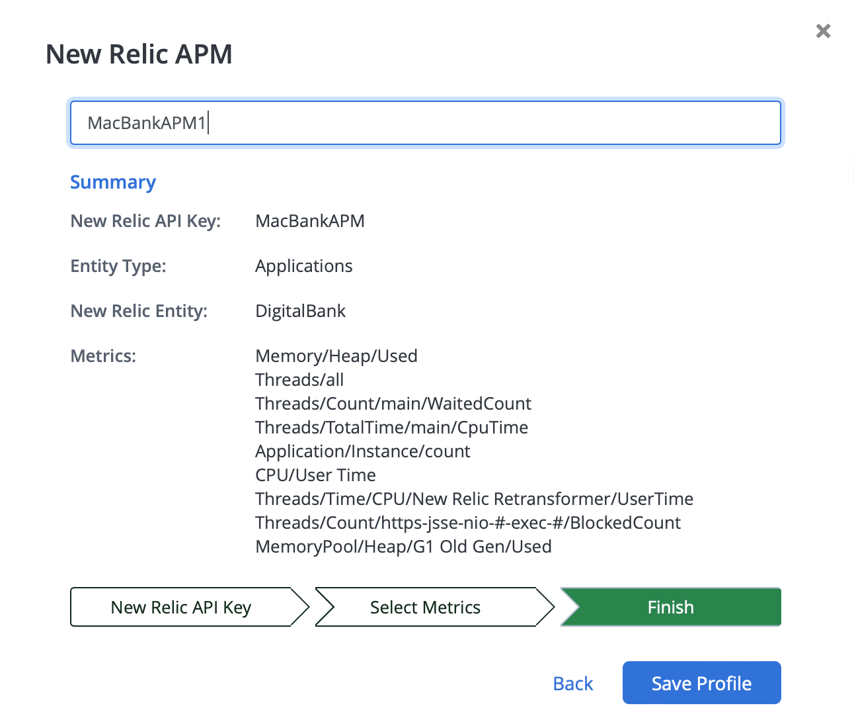The image size is (854, 728).
Task: Click the CPU/User Time metric
Action: point(315,475)
